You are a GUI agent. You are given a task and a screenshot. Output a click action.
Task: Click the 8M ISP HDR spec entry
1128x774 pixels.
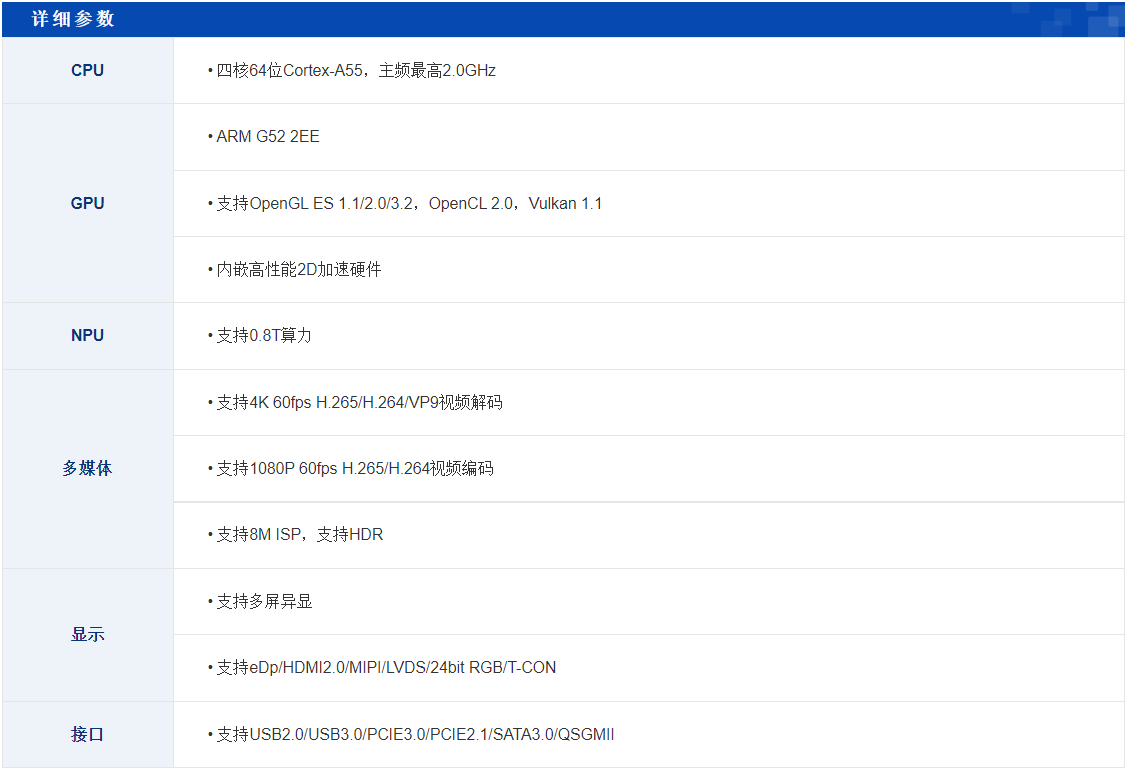(290, 534)
